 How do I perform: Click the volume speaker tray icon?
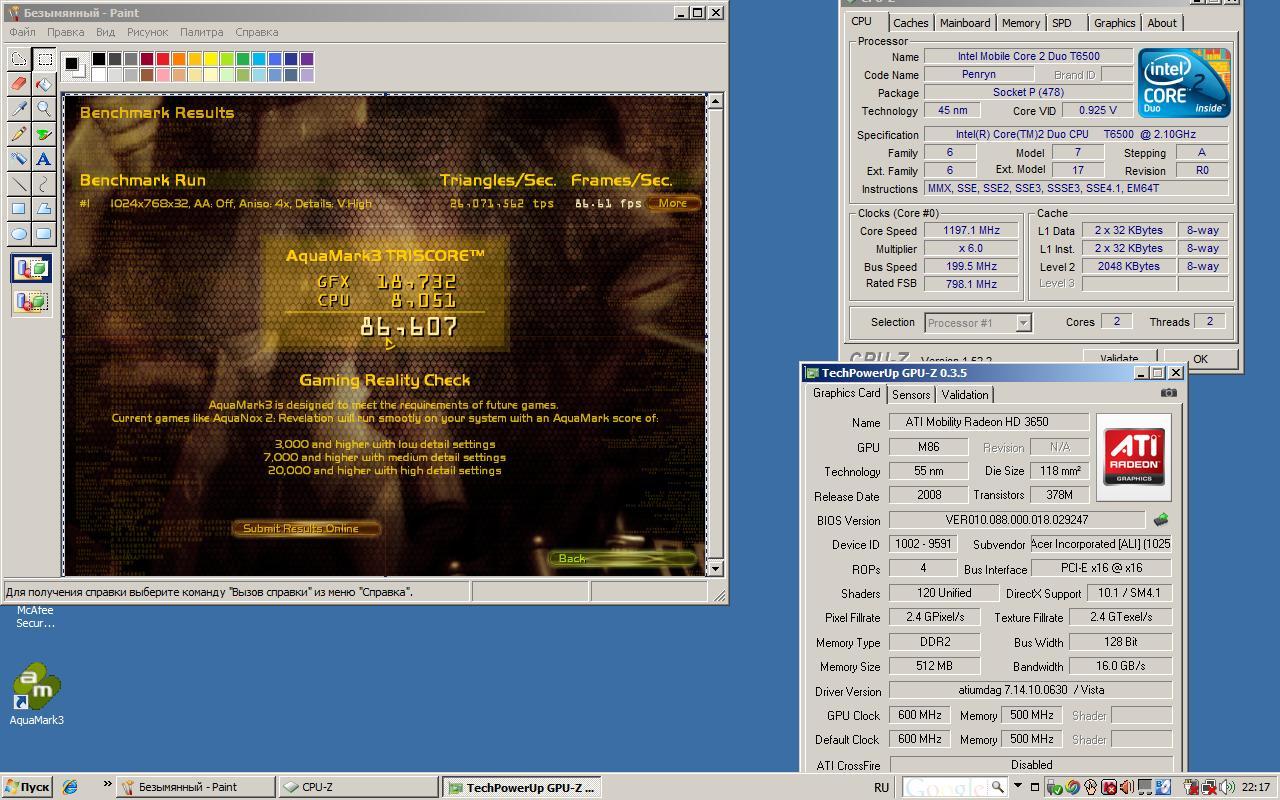point(1226,787)
